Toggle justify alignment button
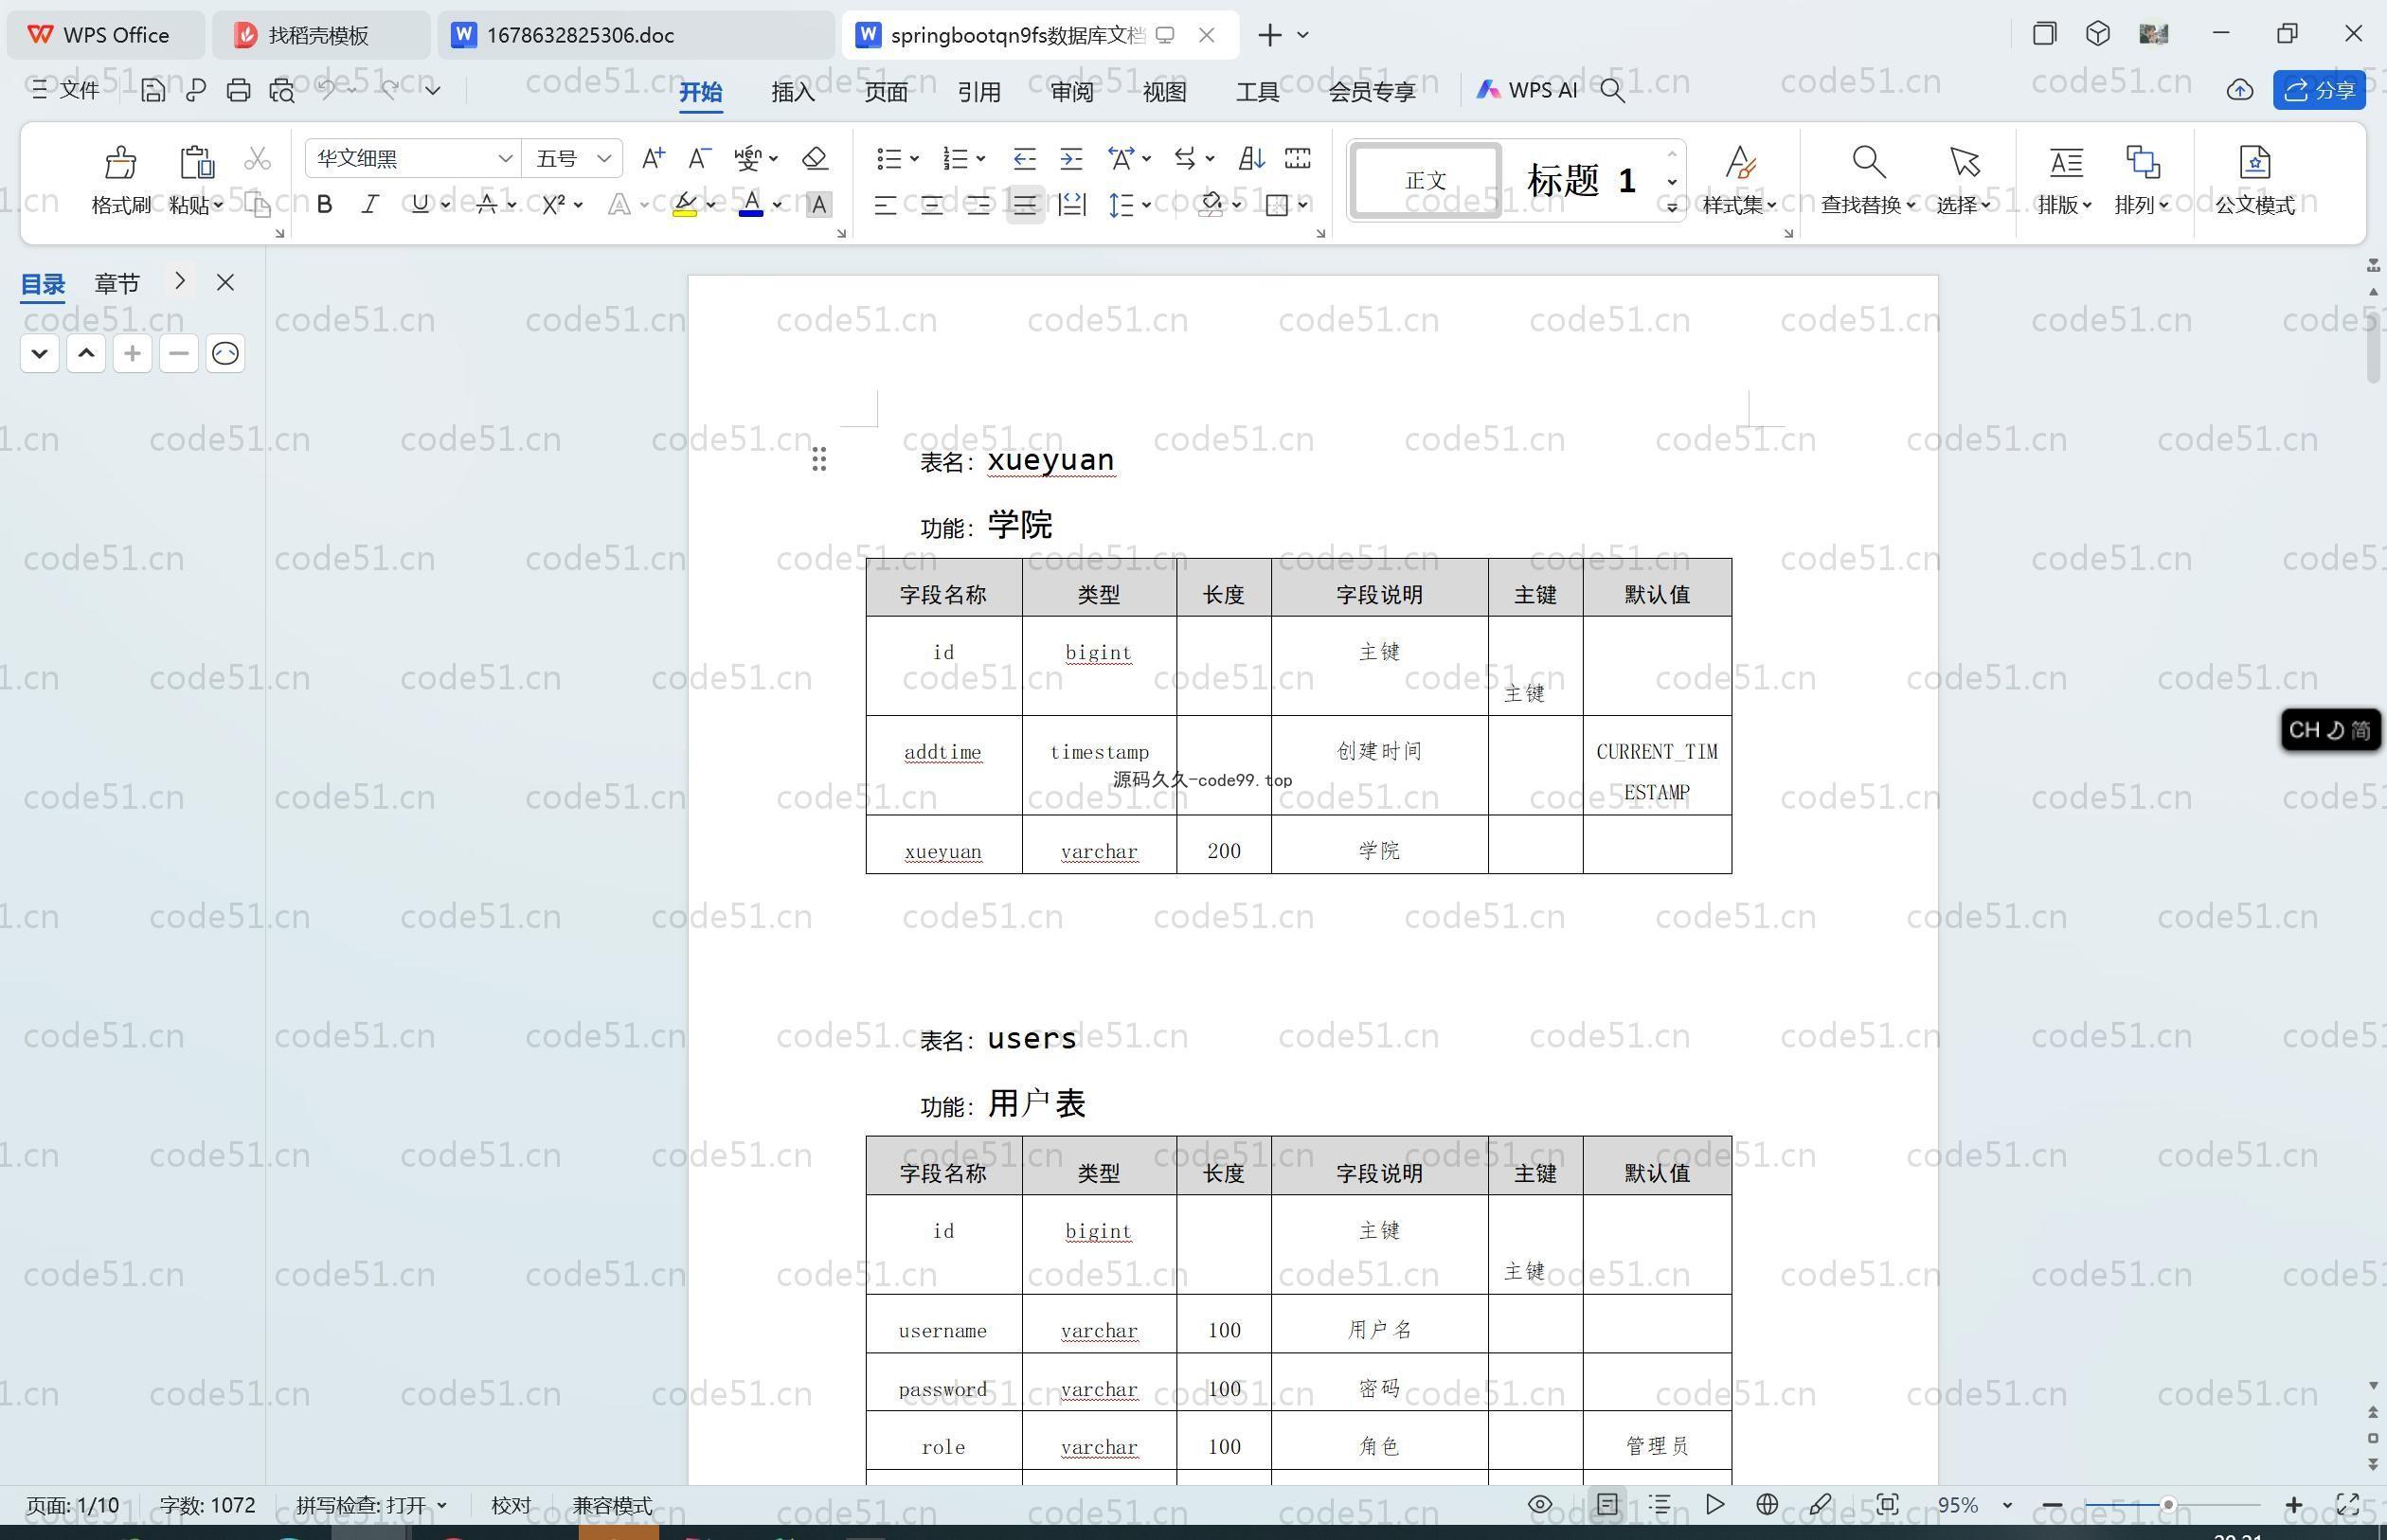Viewport: 2387px width, 1540px height. pyautogui.click(x=1025, y=205)
